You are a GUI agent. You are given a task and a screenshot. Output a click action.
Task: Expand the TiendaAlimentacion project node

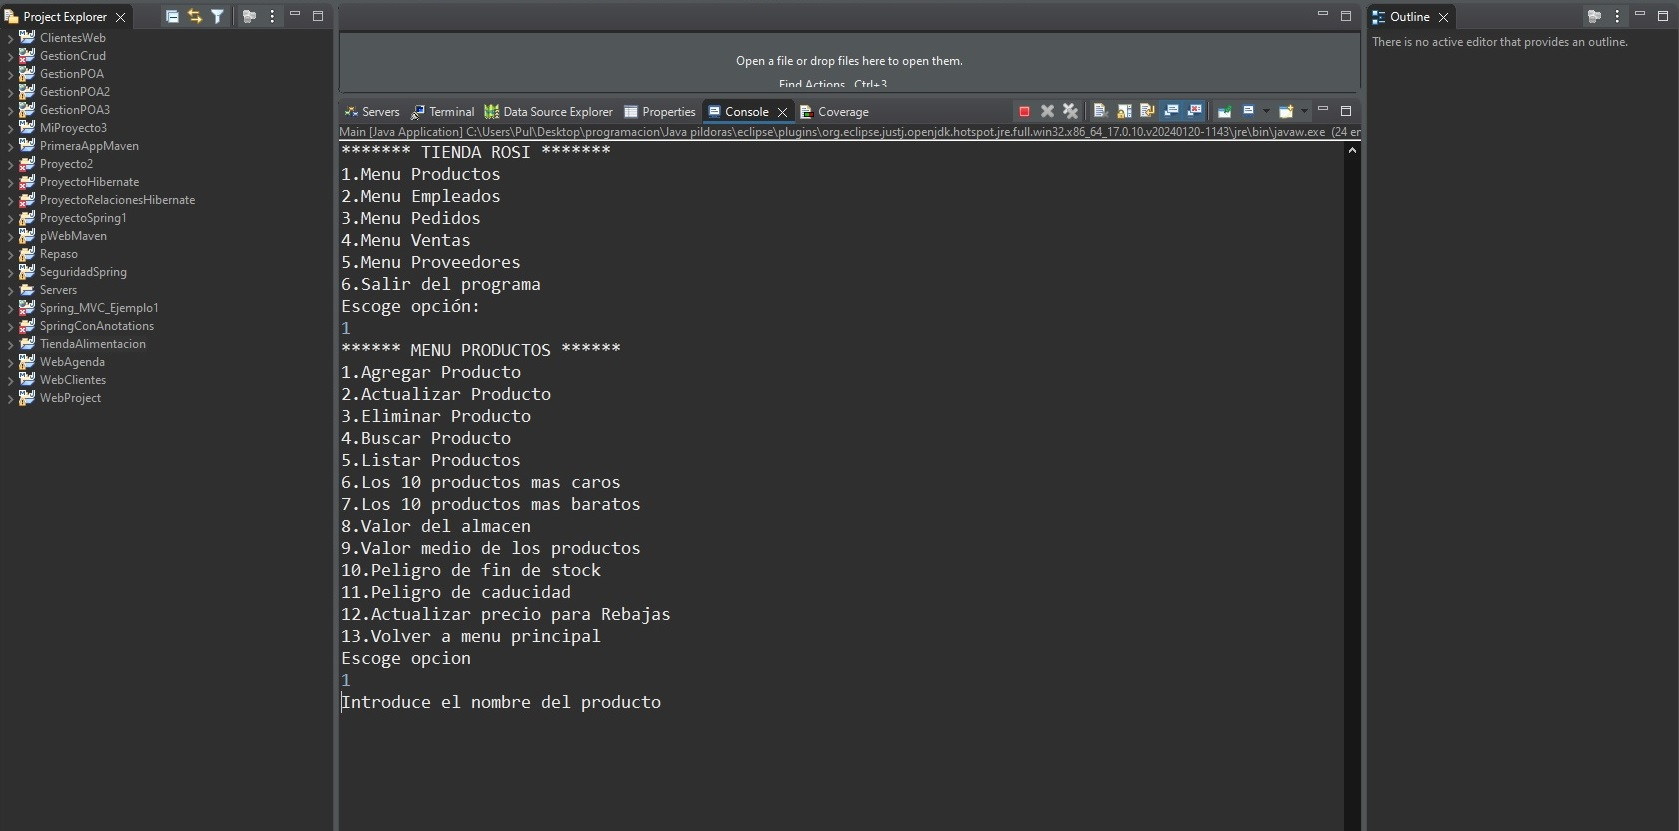pyautogui.click(x=10, y=345)
